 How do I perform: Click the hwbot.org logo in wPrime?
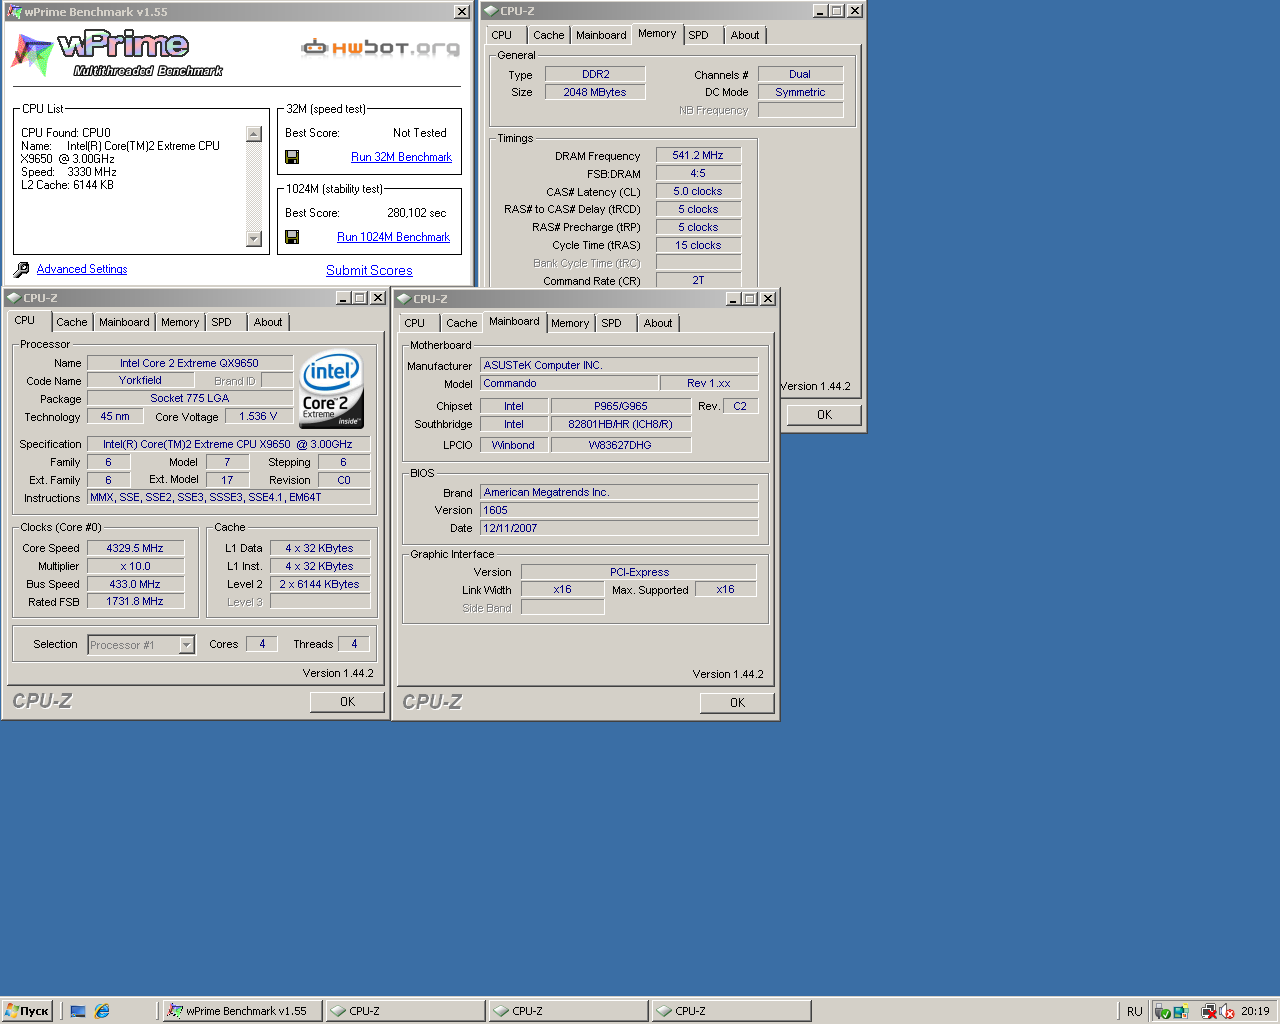[381, 47]
